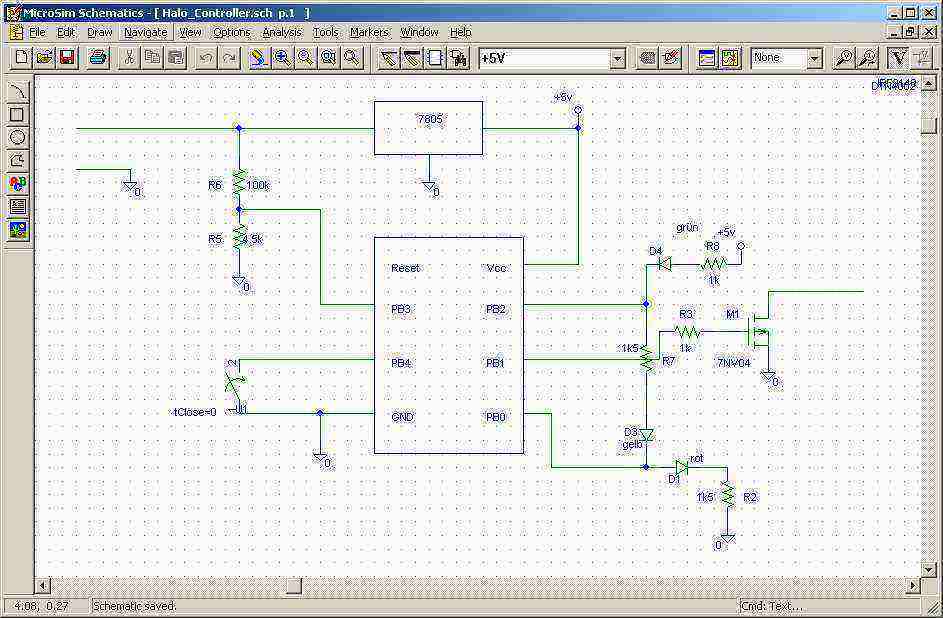
Task: Click the Cut scissors icon
Action: (x=129, y=58)
